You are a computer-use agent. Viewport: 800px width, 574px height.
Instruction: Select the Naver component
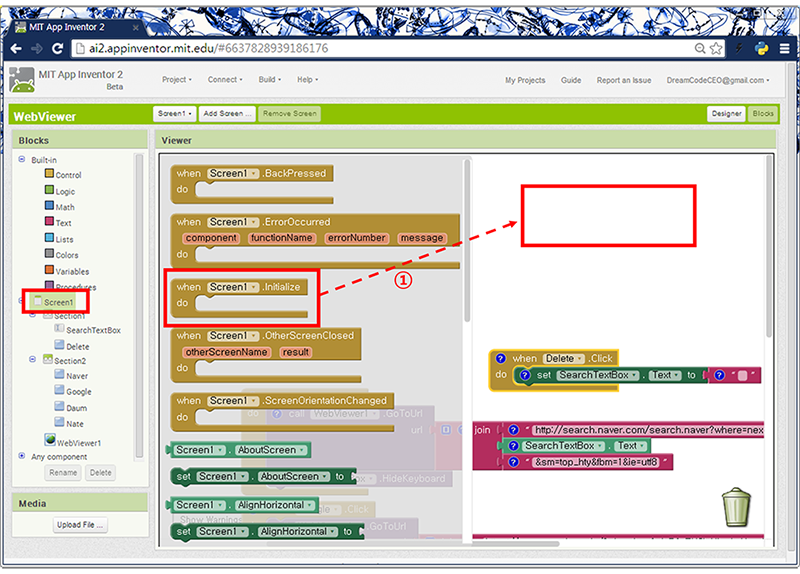tap(71, 376)
